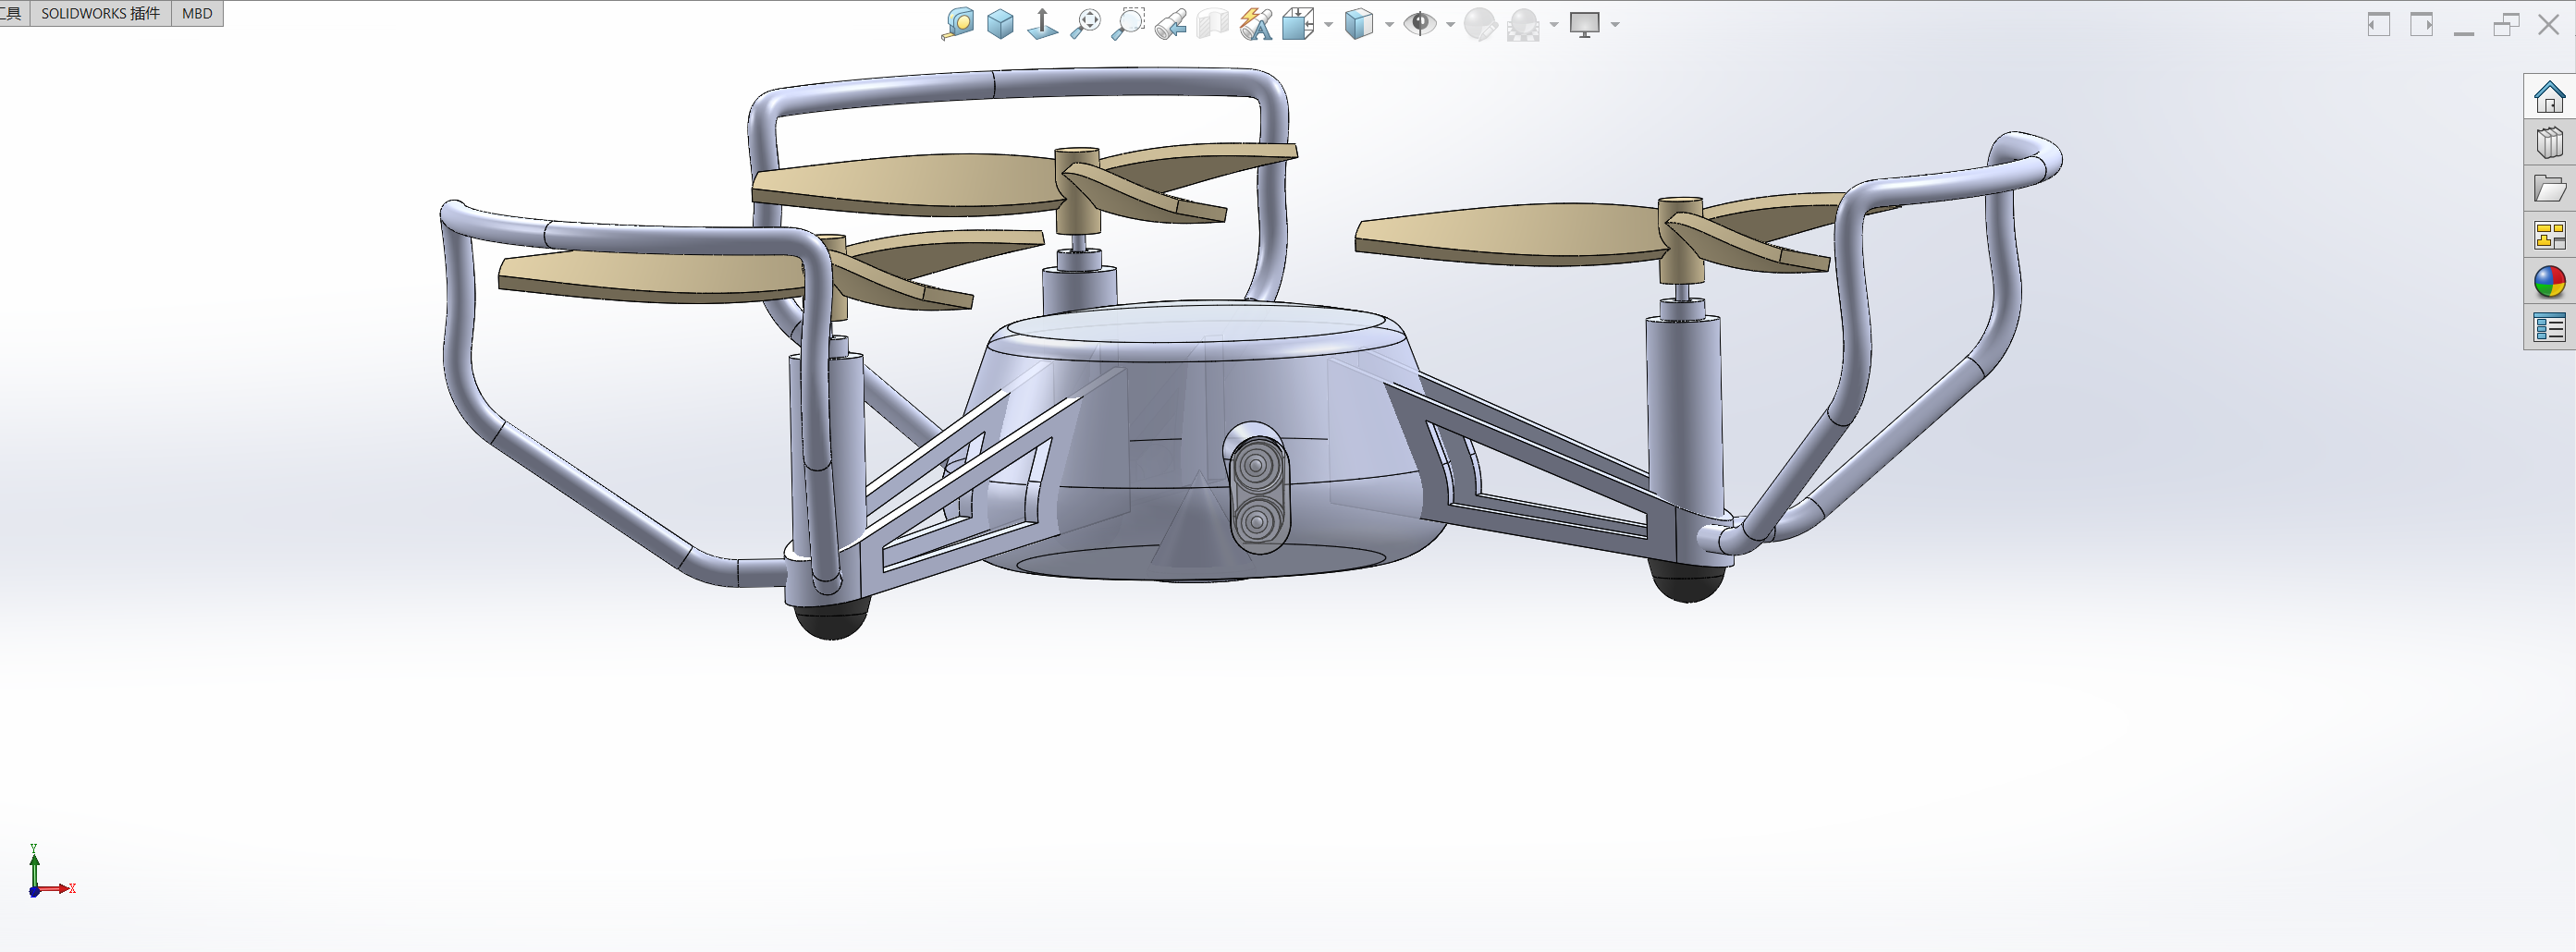Open the Custom Properties tab
The image size is (2576, 952).
[x=2550, y=327]
